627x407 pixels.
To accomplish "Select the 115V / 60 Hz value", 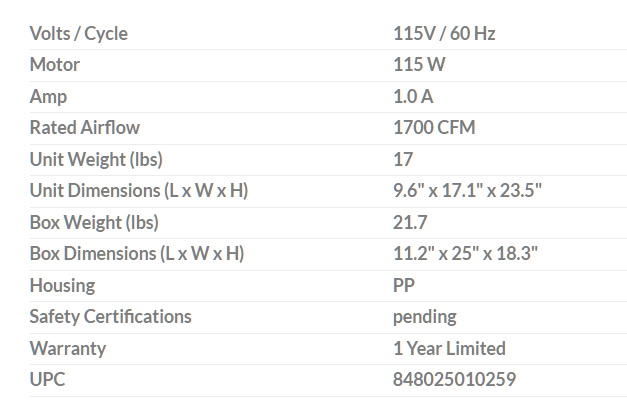I will point(444,34).
